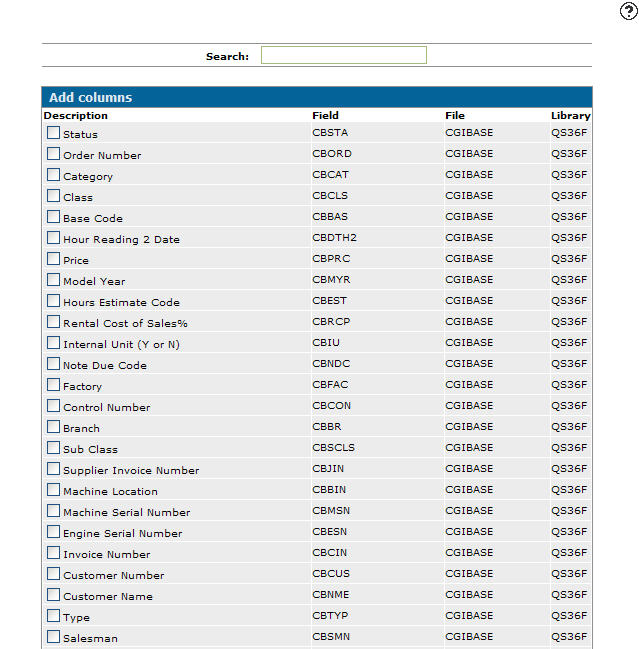Tick the Customer Name checkbox

click(53, 594)
